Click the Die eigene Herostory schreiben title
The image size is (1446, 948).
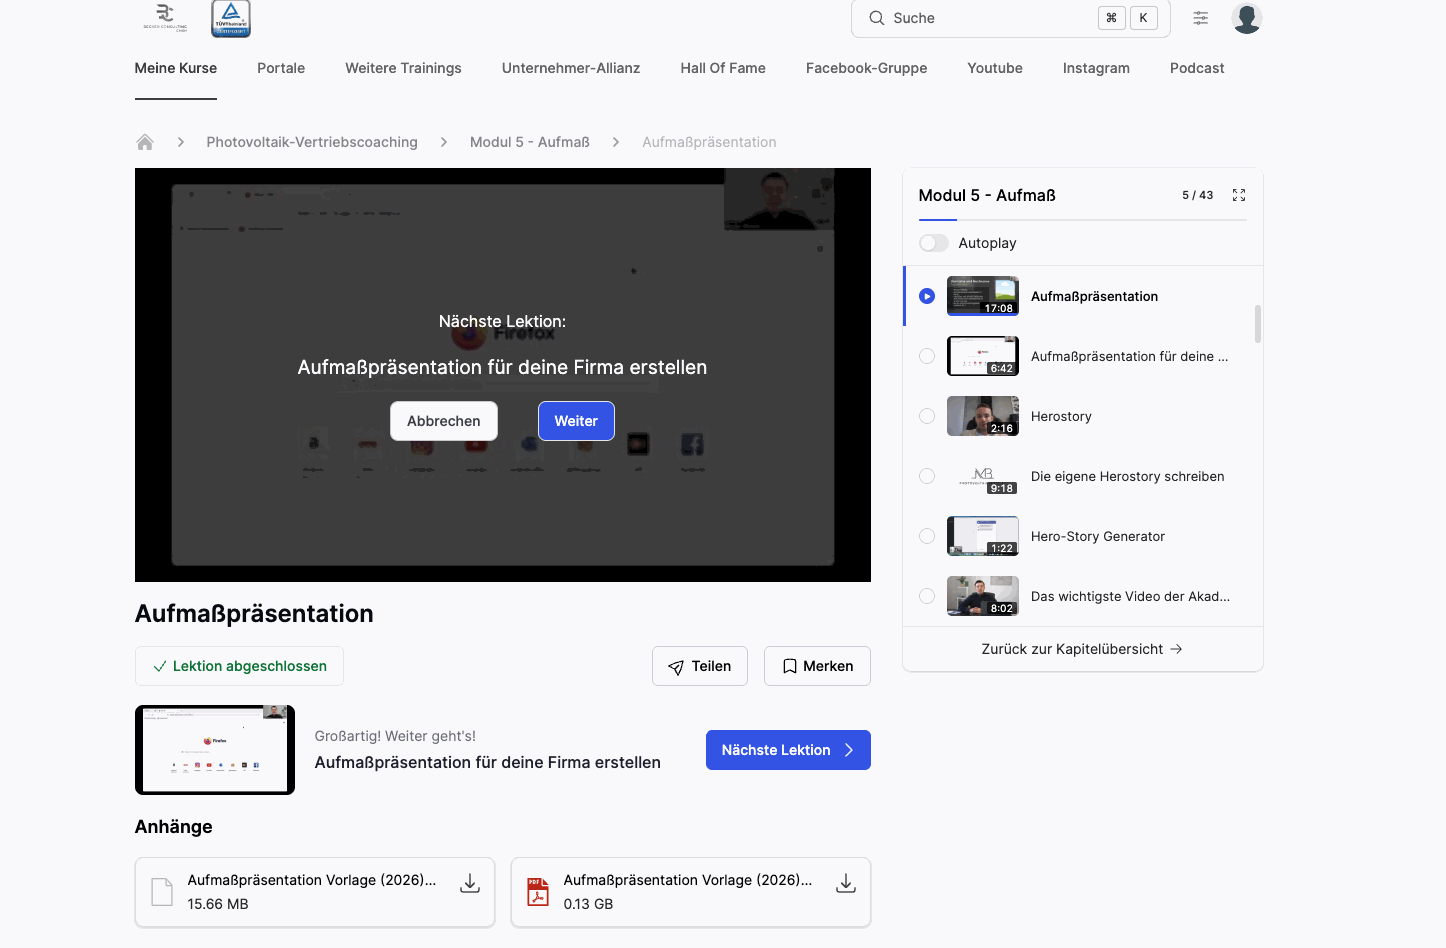point(1127,476)
